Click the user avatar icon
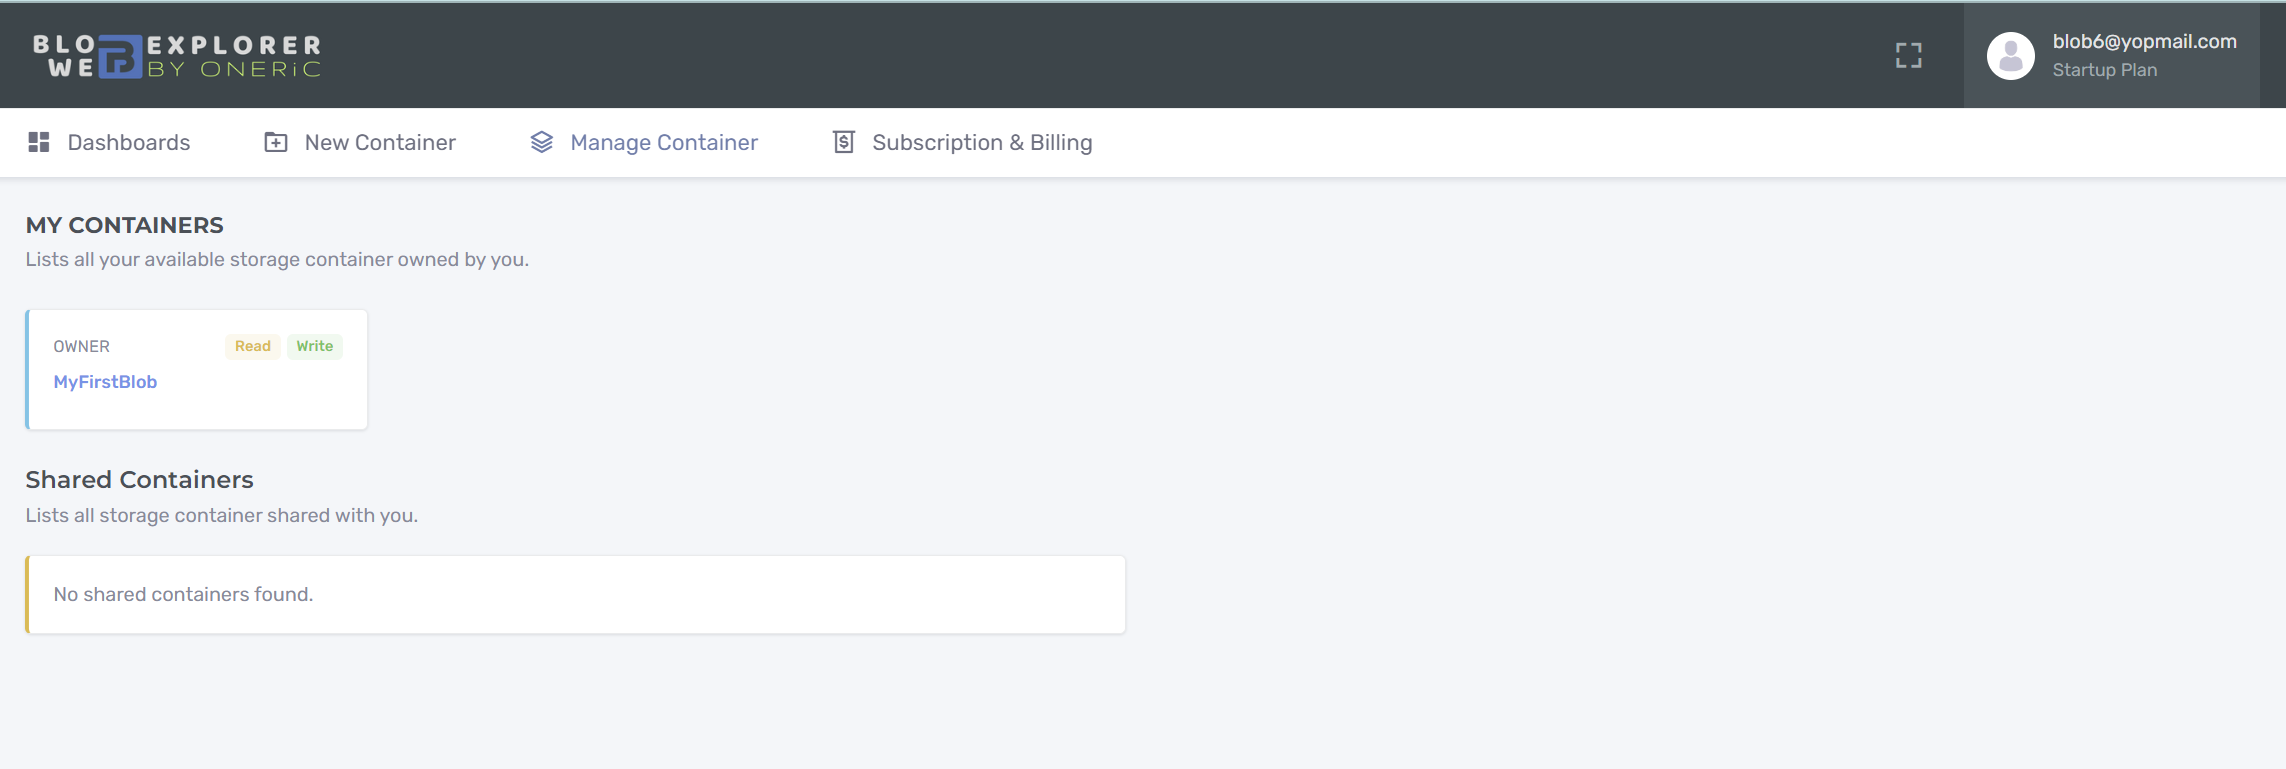The image size is (2286, 769). (x=2011, y=55)
